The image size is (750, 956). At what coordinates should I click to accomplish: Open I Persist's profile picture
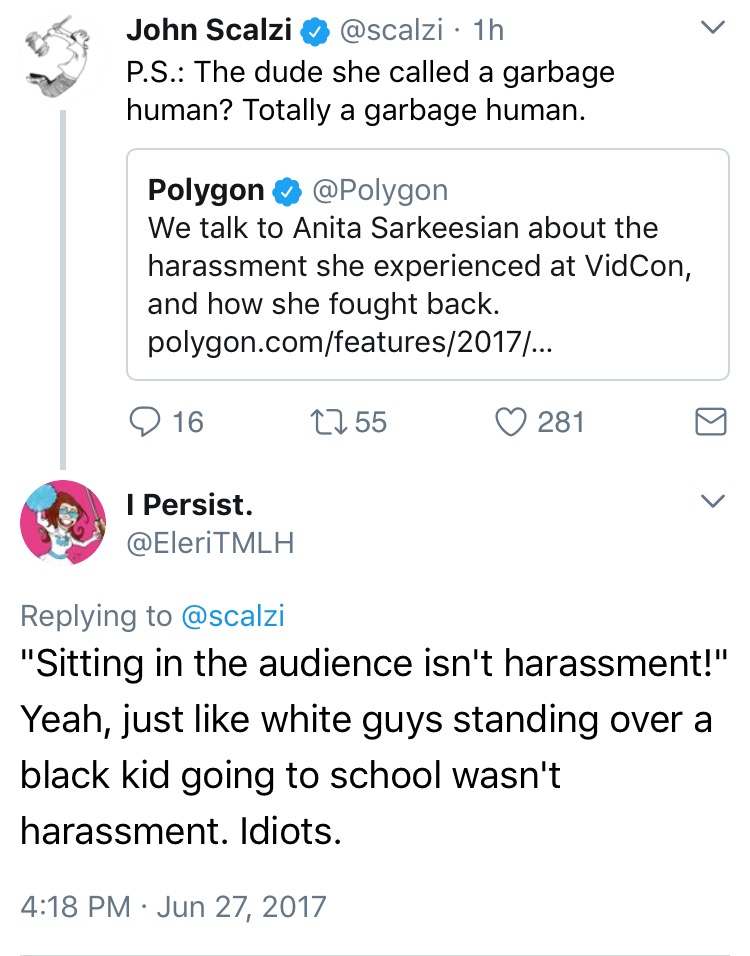pyautogui.click(x=63, y=523)
